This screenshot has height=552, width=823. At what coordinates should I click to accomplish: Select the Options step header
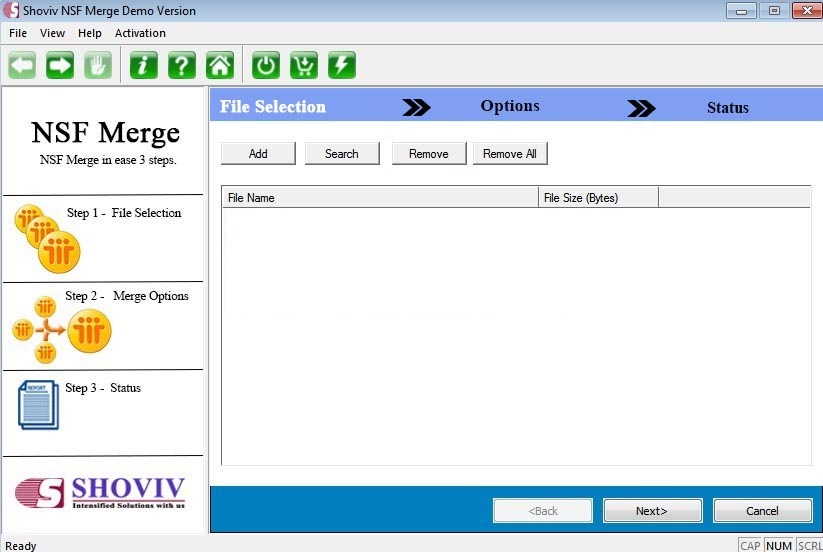pos(510,106)
